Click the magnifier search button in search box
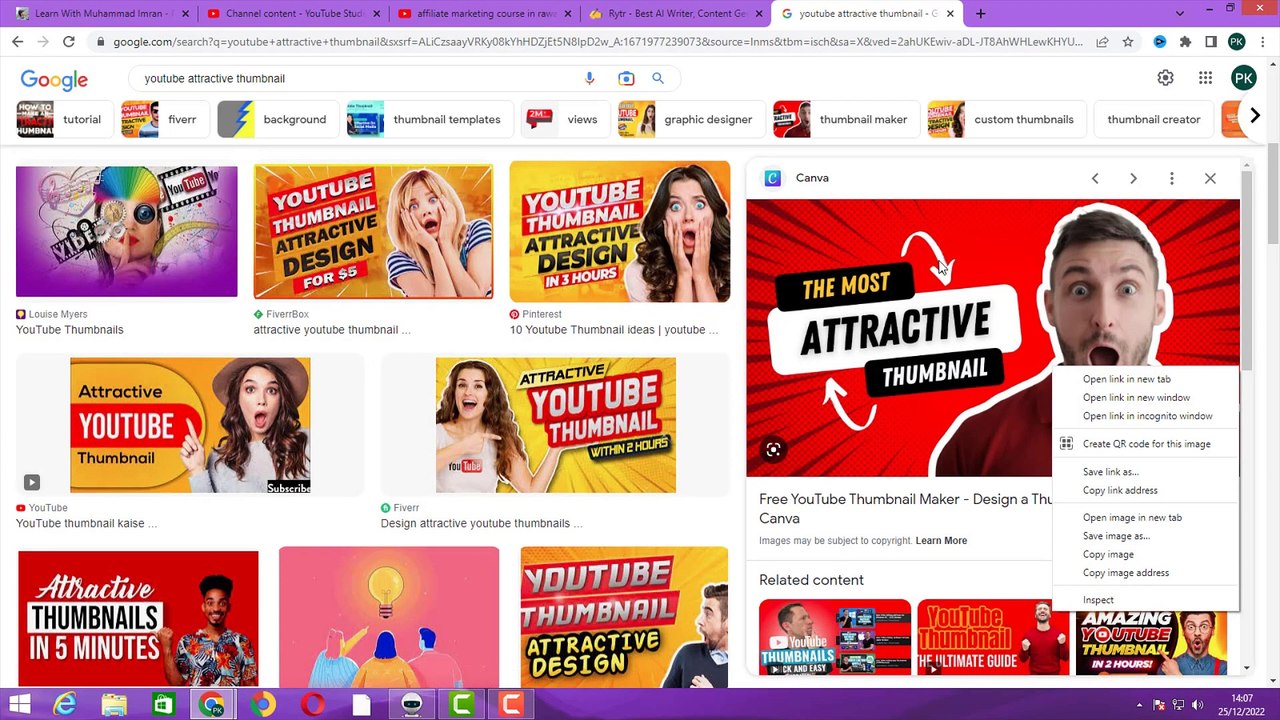This screenshot has width=1280, height=720. (658, 78)
